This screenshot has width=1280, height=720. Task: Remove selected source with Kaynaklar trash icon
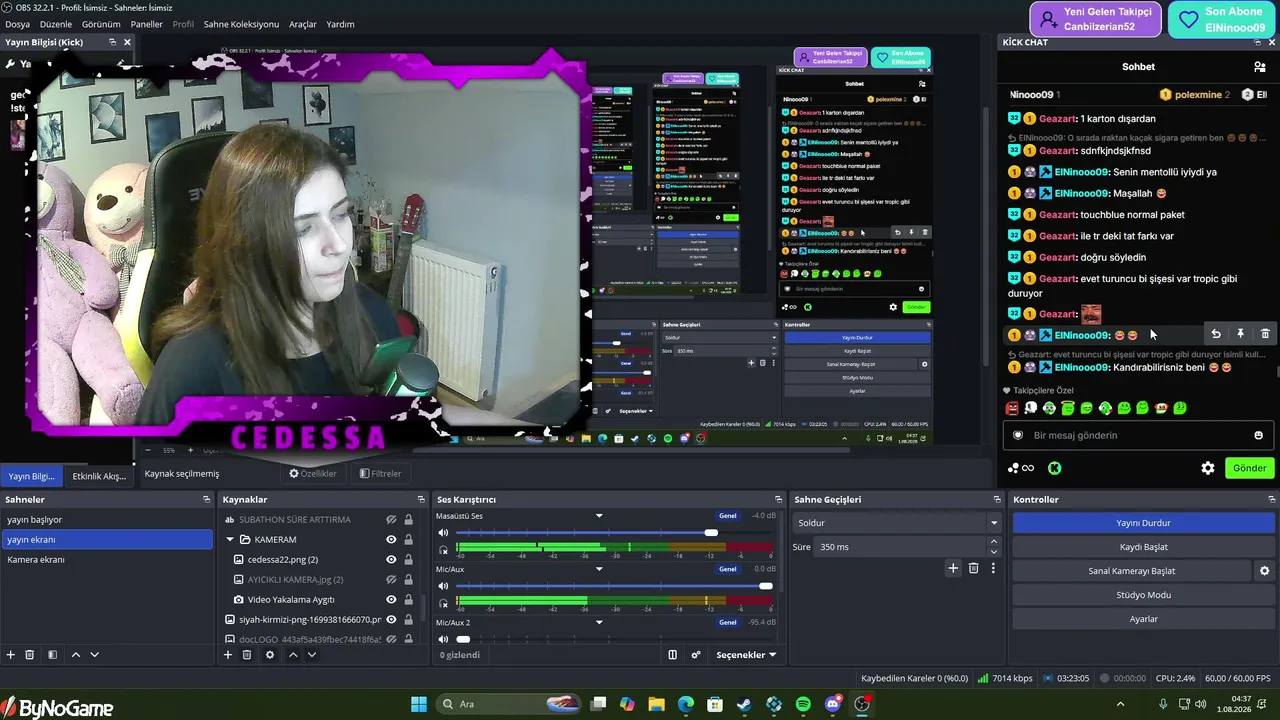[x=247, y=655]
